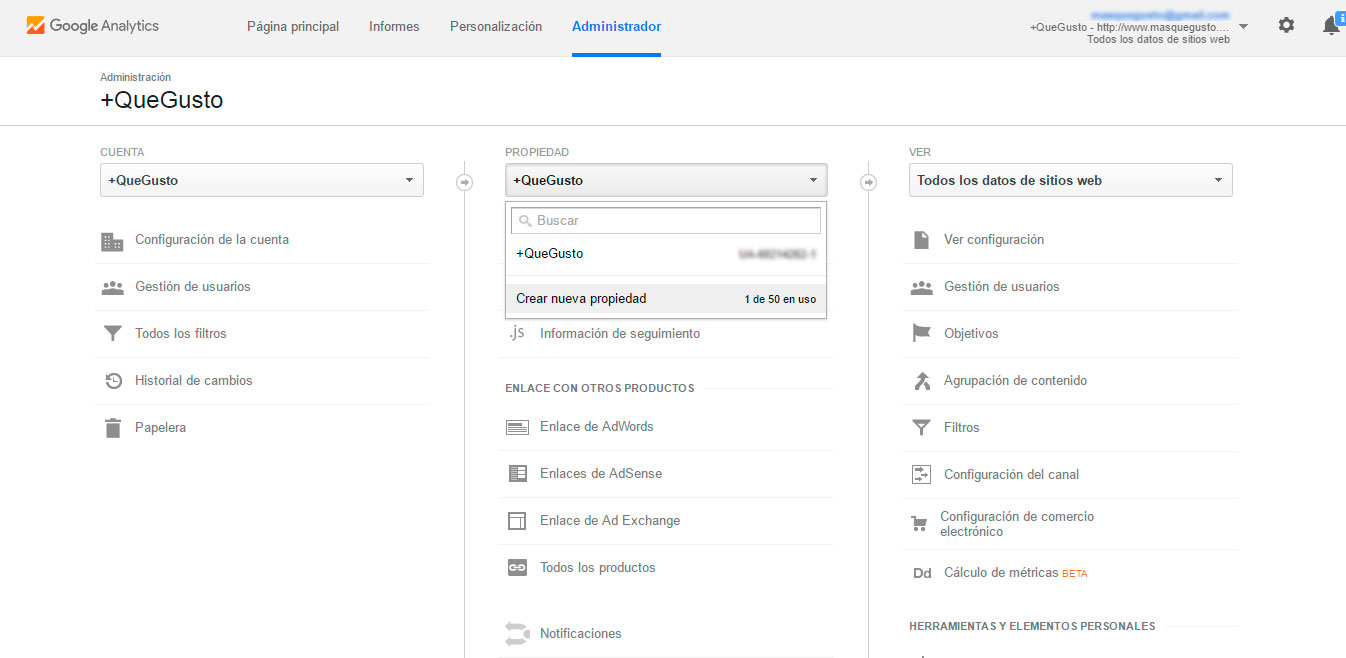The image size is (1346, 658).
Task: Click the Agrupación de contenido icon
Action: click(922, 381)
